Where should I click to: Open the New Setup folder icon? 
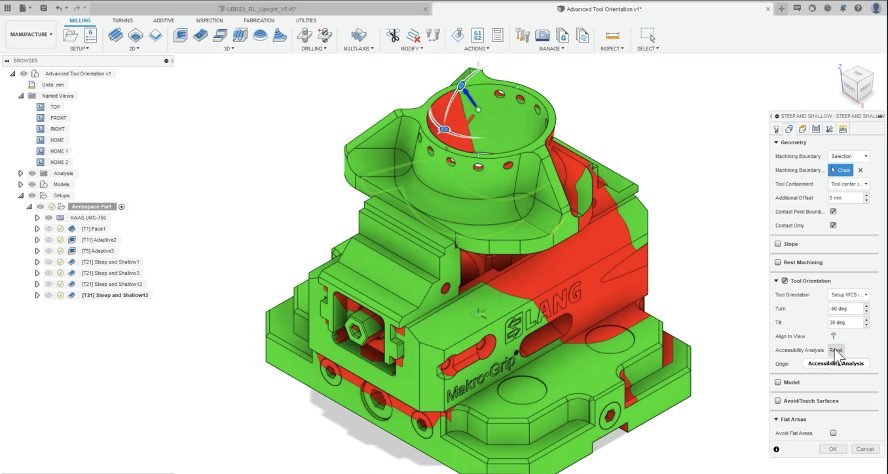(71, 35)
